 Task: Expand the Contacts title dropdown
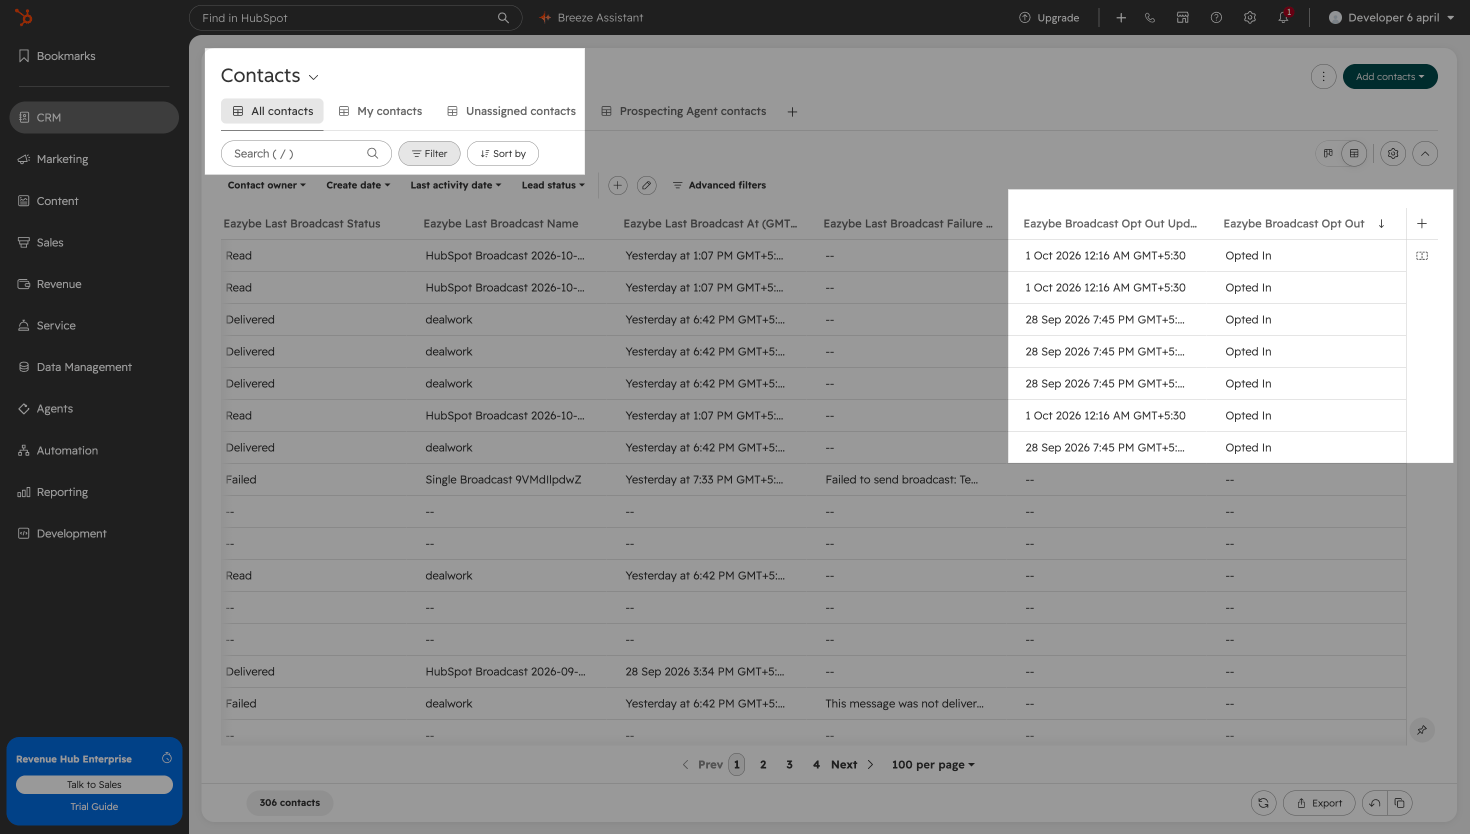(x=313, y=77)
